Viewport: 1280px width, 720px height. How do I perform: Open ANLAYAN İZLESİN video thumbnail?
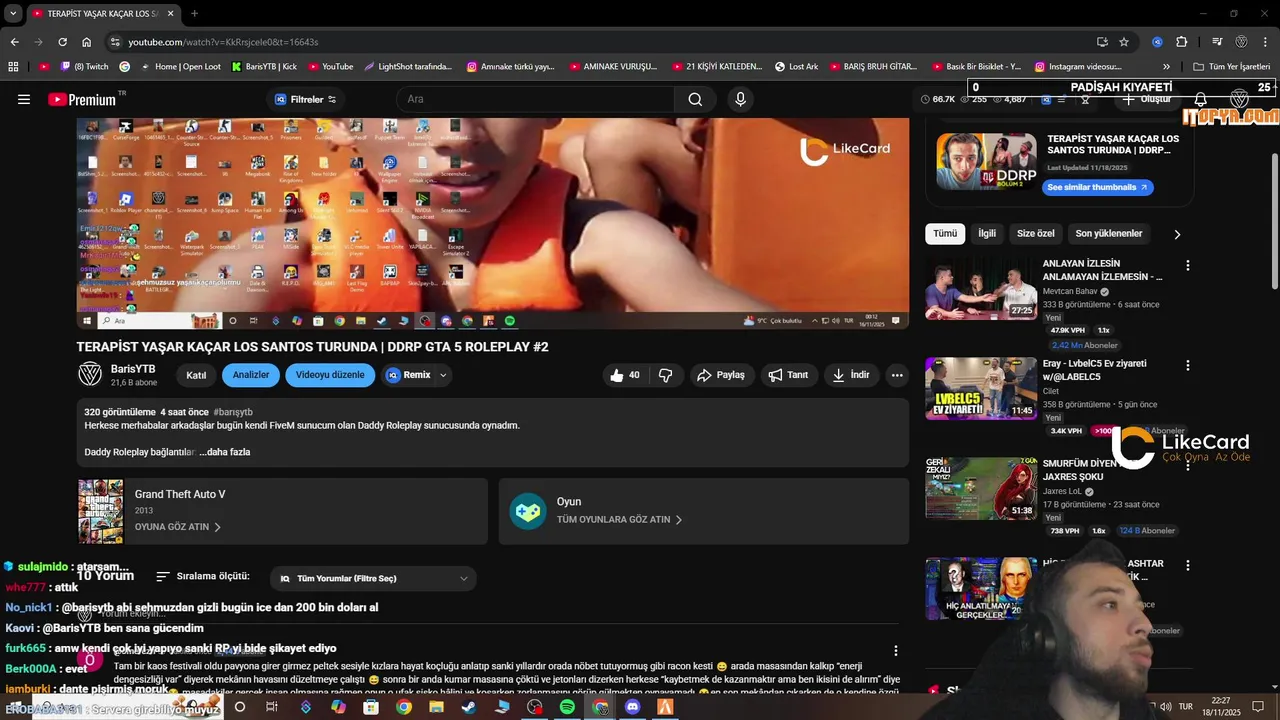(981, 289)
